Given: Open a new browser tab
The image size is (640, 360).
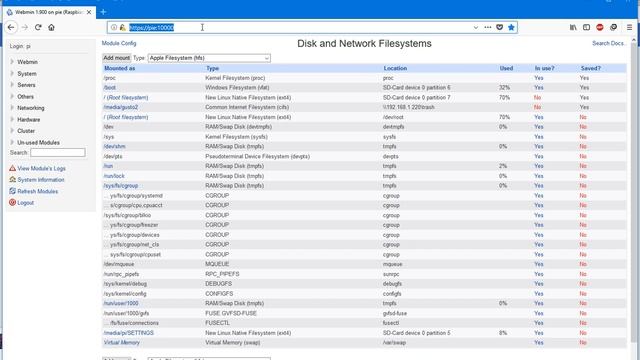Looking at the screenshot, I should [103, 12].
